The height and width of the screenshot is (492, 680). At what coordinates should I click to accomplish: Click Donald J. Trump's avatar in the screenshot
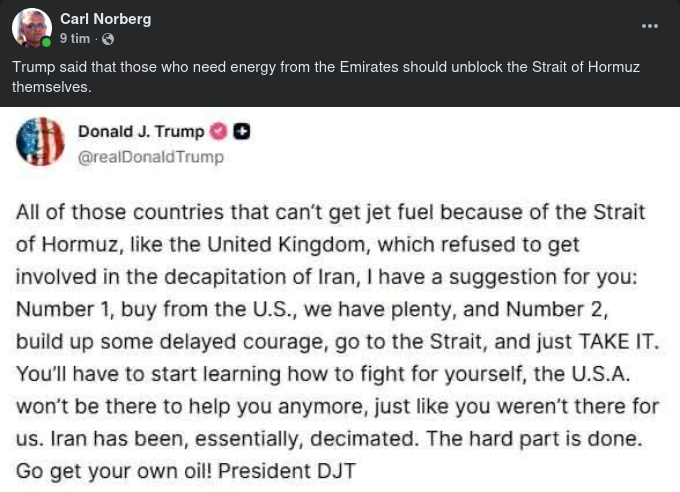41,141
